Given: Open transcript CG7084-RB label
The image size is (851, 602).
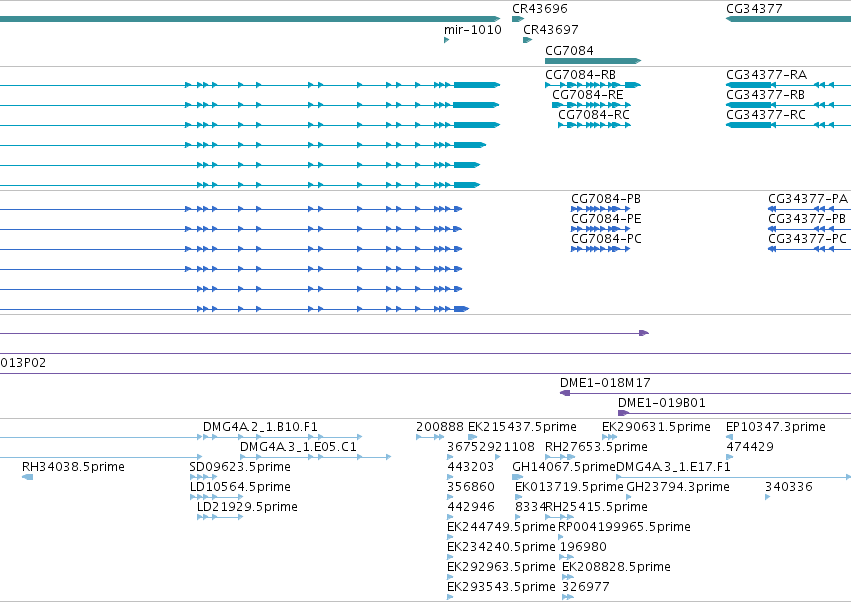Looking at the screenshot, I should [580, 75].
